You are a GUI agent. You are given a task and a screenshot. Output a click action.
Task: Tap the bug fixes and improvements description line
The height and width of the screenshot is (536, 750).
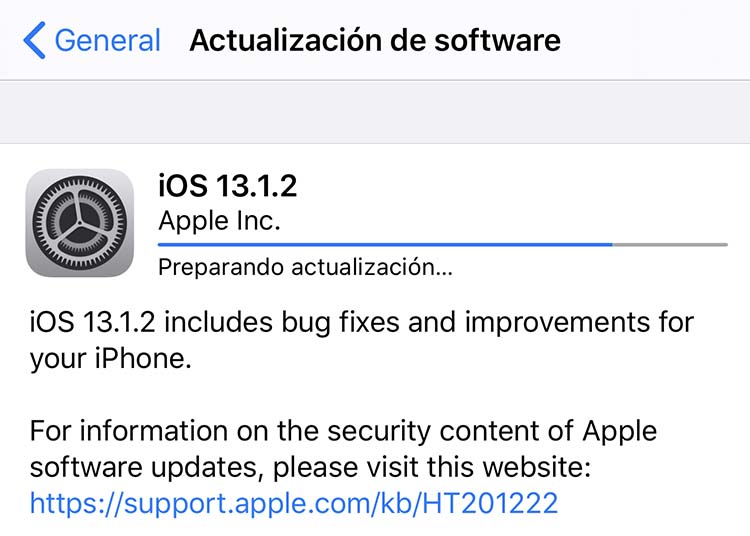362,322
